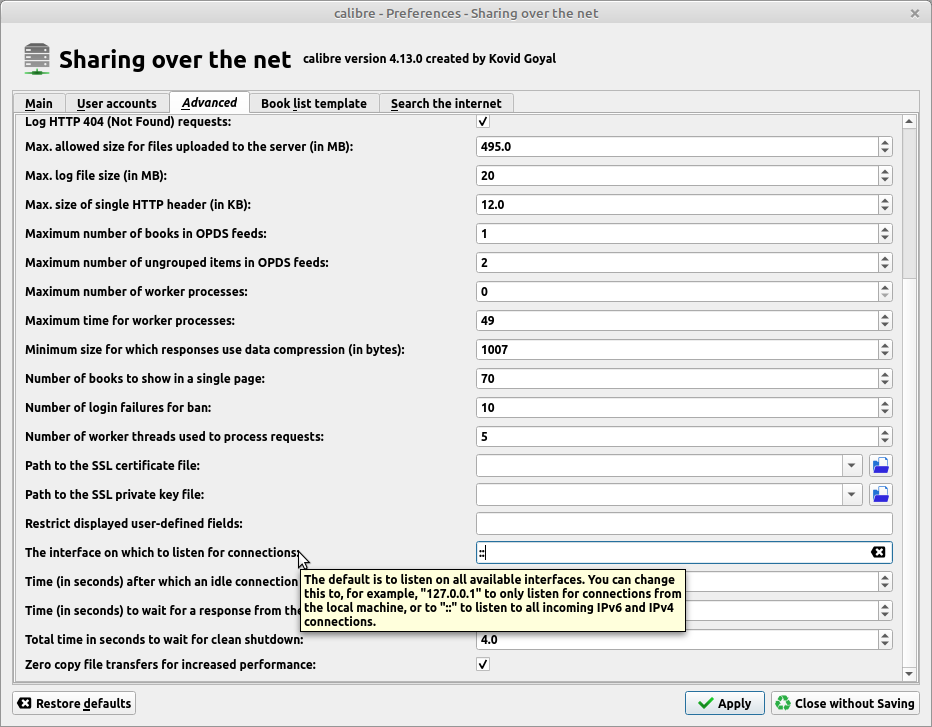Adjust worker processes time stepper

point(885,320)
